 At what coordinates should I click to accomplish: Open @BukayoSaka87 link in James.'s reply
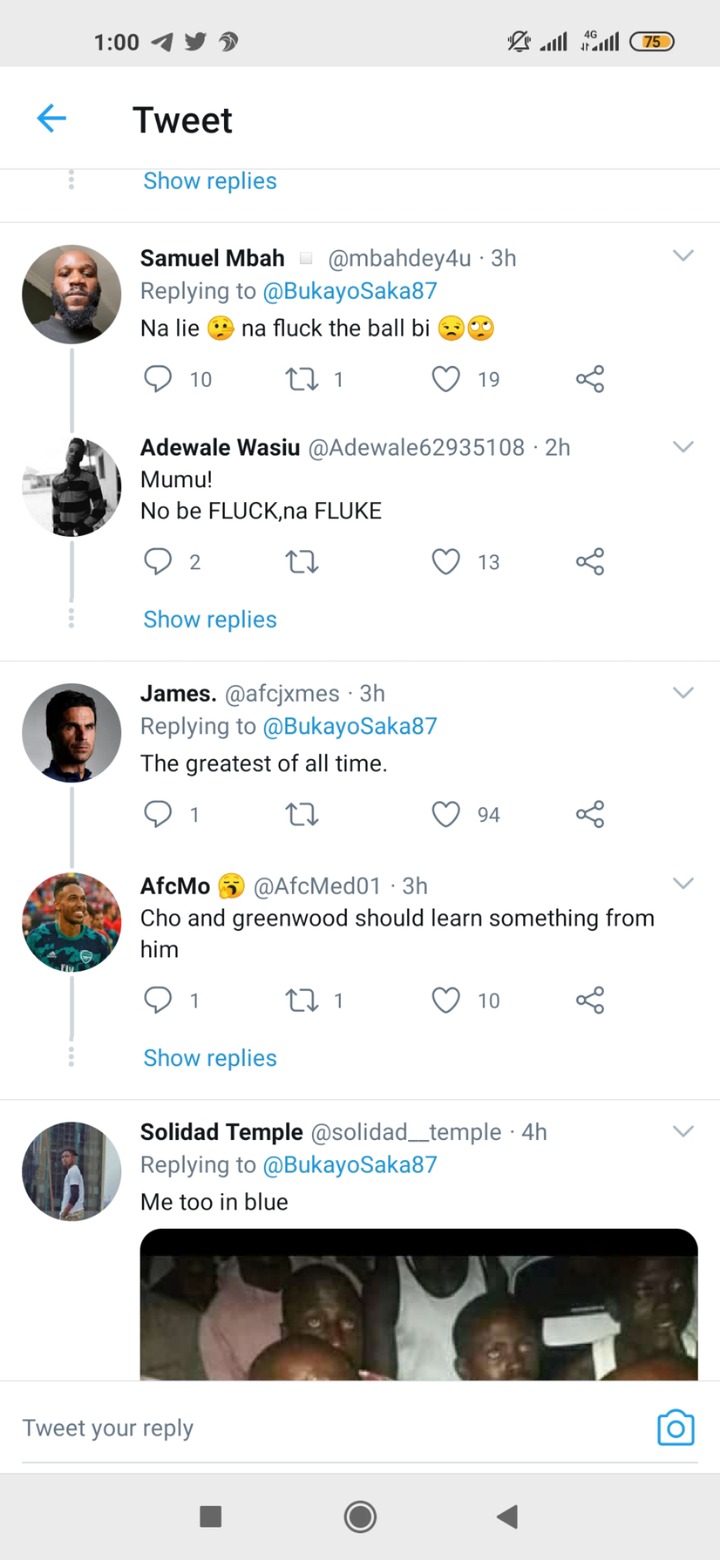(x=350, y=726)
